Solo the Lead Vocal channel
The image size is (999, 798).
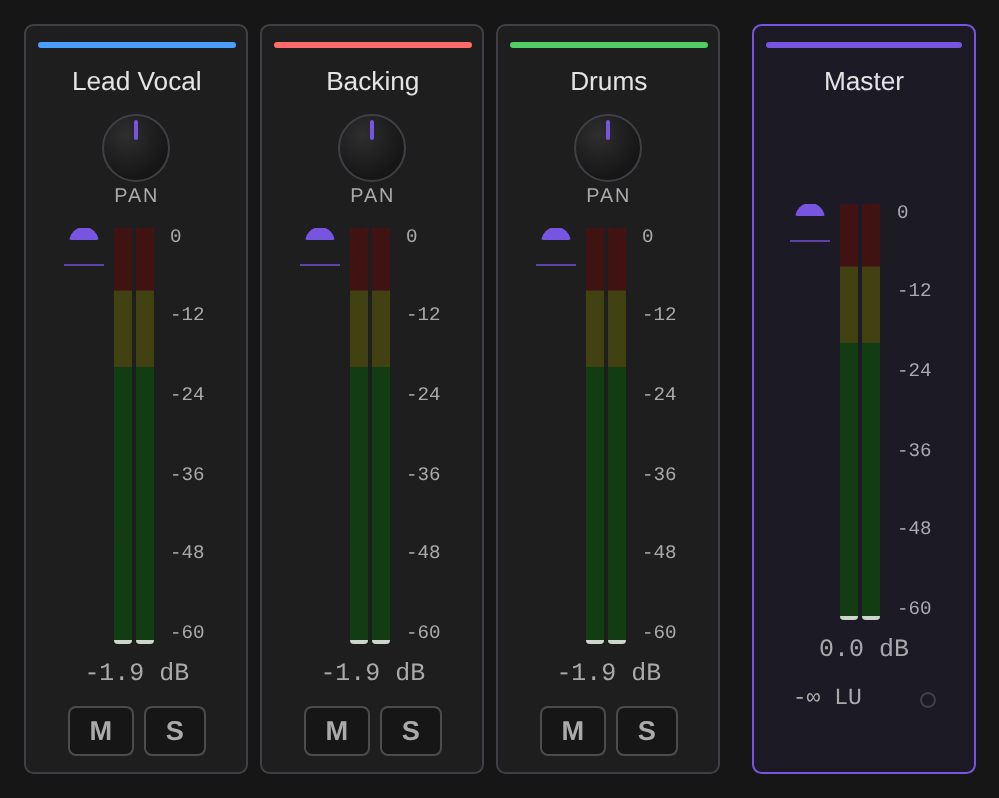coord(175,730)
